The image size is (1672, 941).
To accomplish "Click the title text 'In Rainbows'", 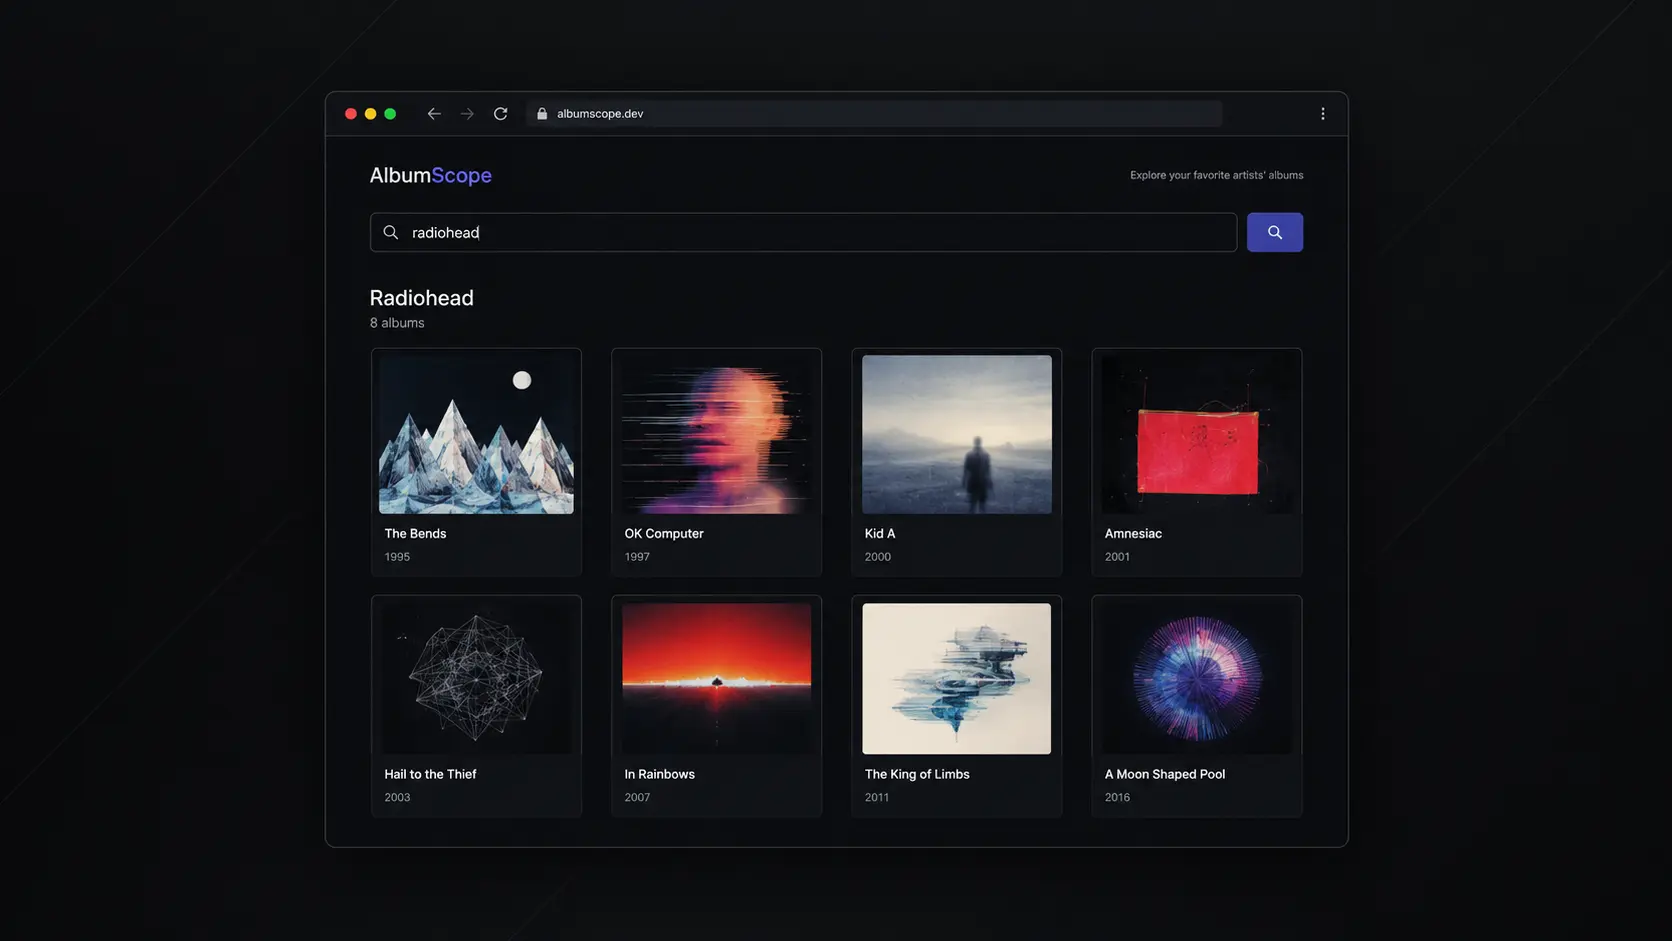I will [x=659, y=774].
